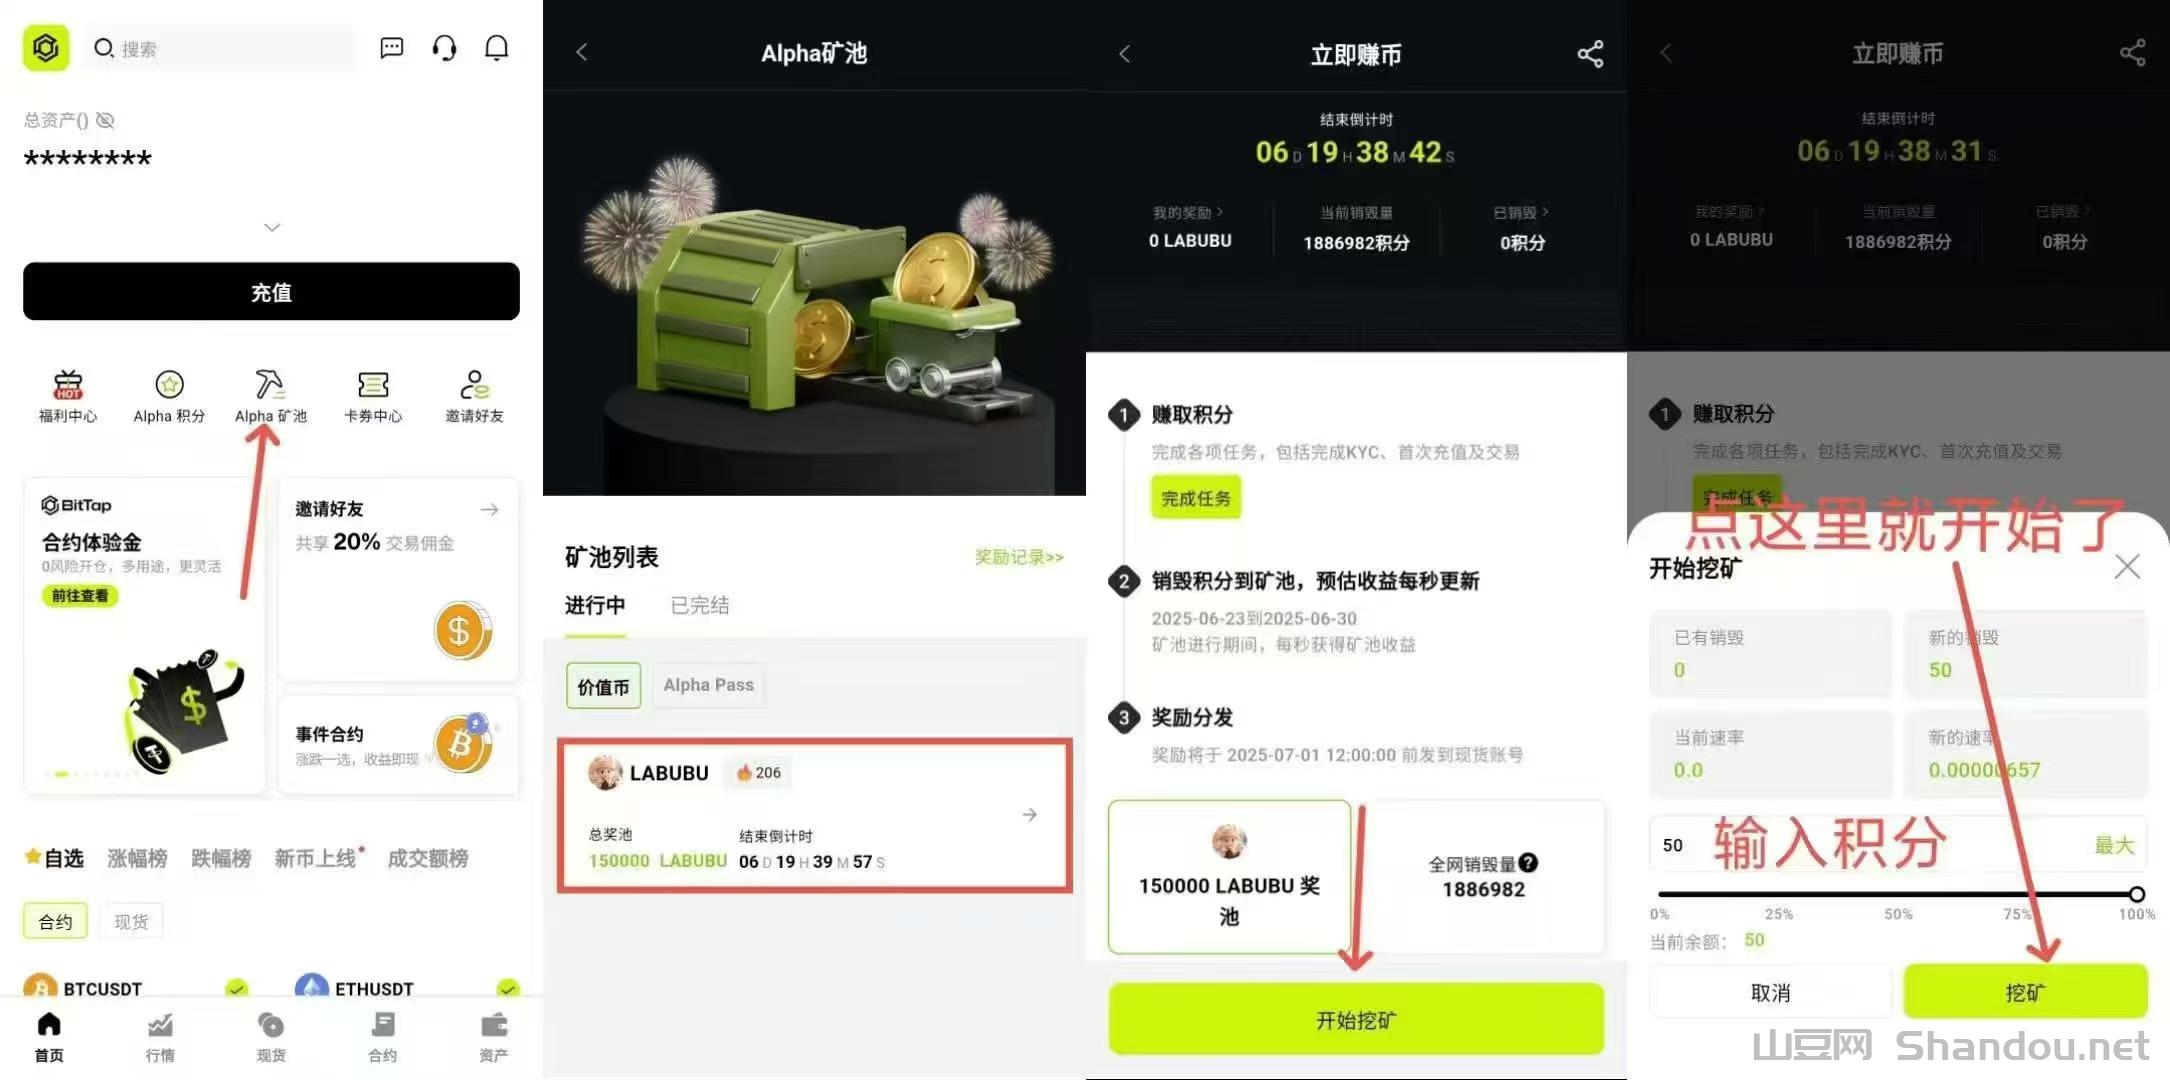
Task: Open the notifications bell icon
Action: pyautogui.click(x=497, y=48)
